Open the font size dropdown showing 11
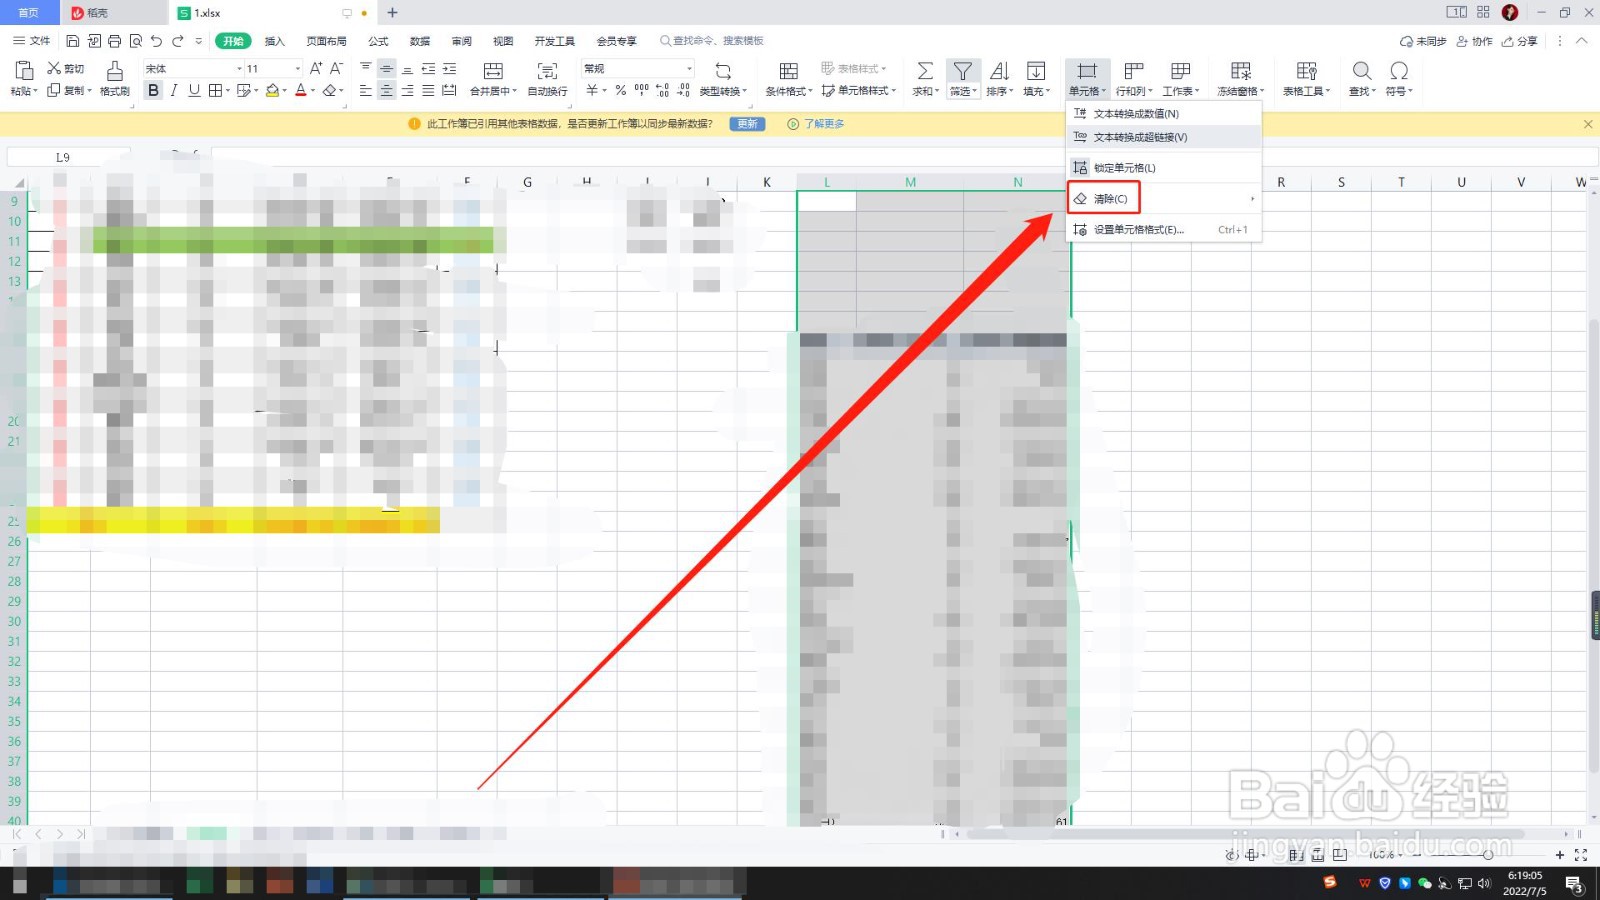The height and width of the screenshot is (900, 1600). point(297,69)
